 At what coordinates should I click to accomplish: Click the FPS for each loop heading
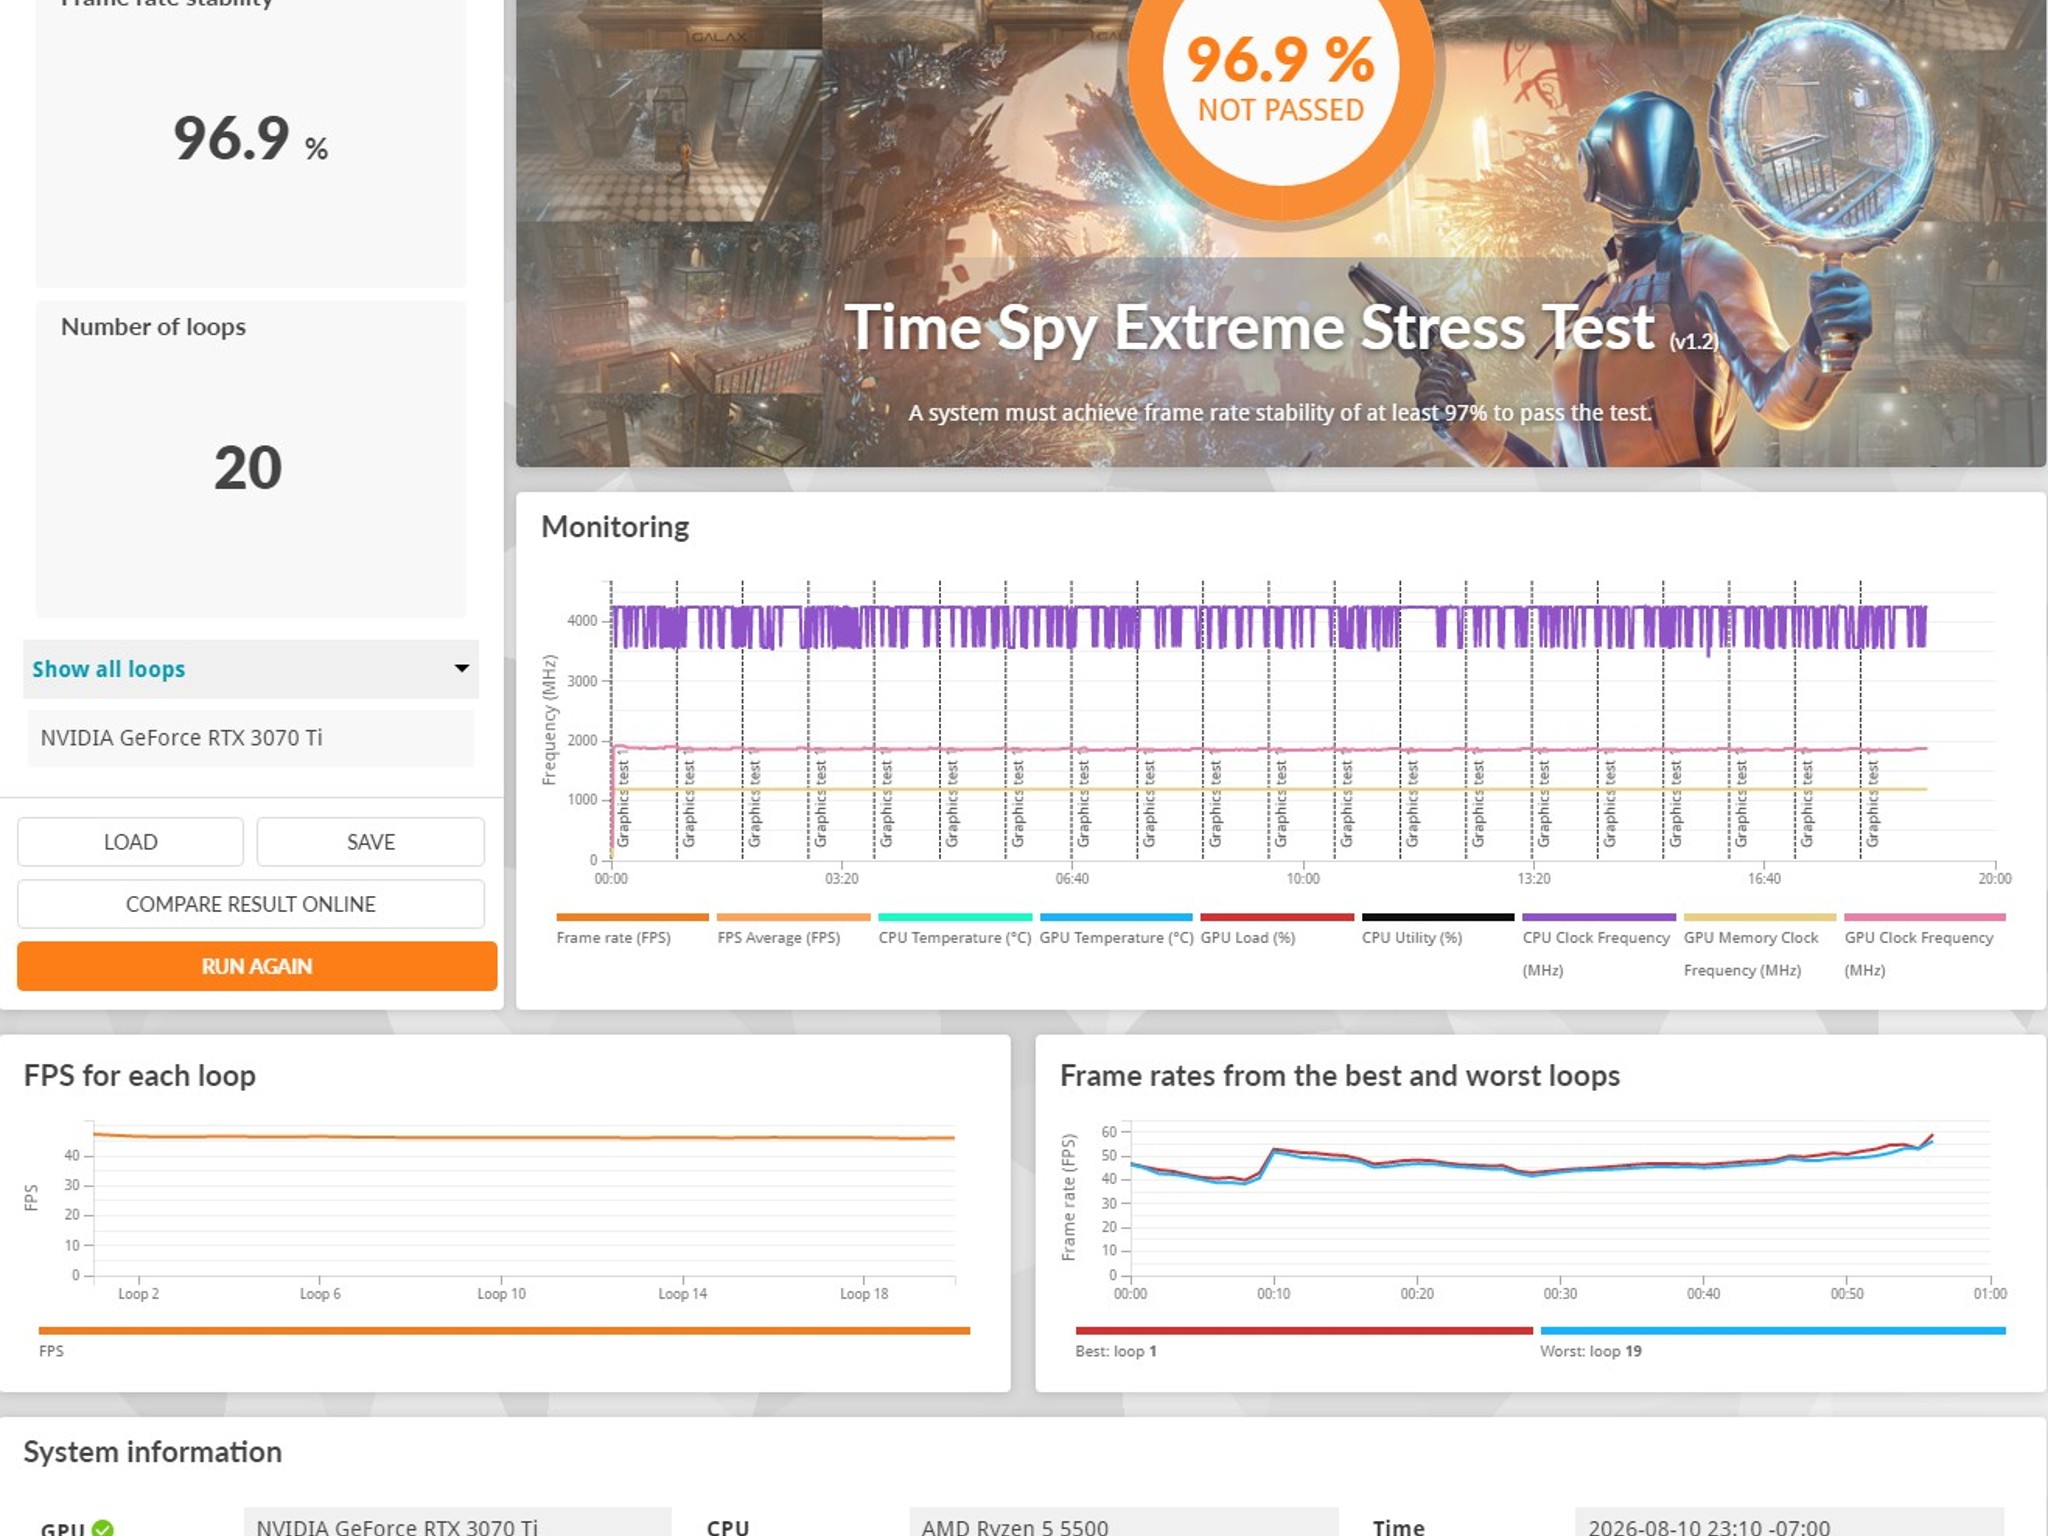[x=140, y=1076]
